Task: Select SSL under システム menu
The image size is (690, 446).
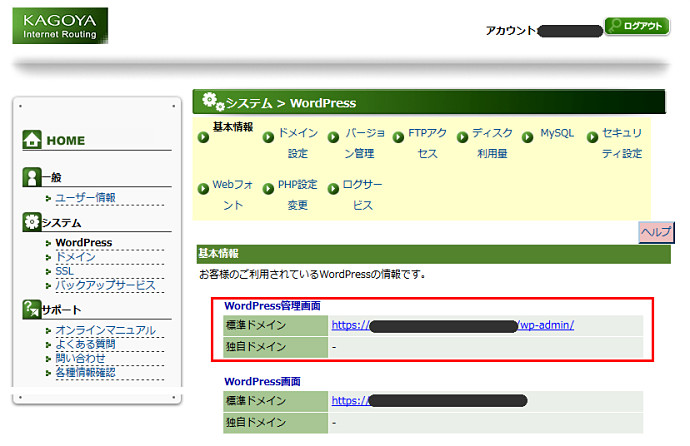Action: click(64, 271)
